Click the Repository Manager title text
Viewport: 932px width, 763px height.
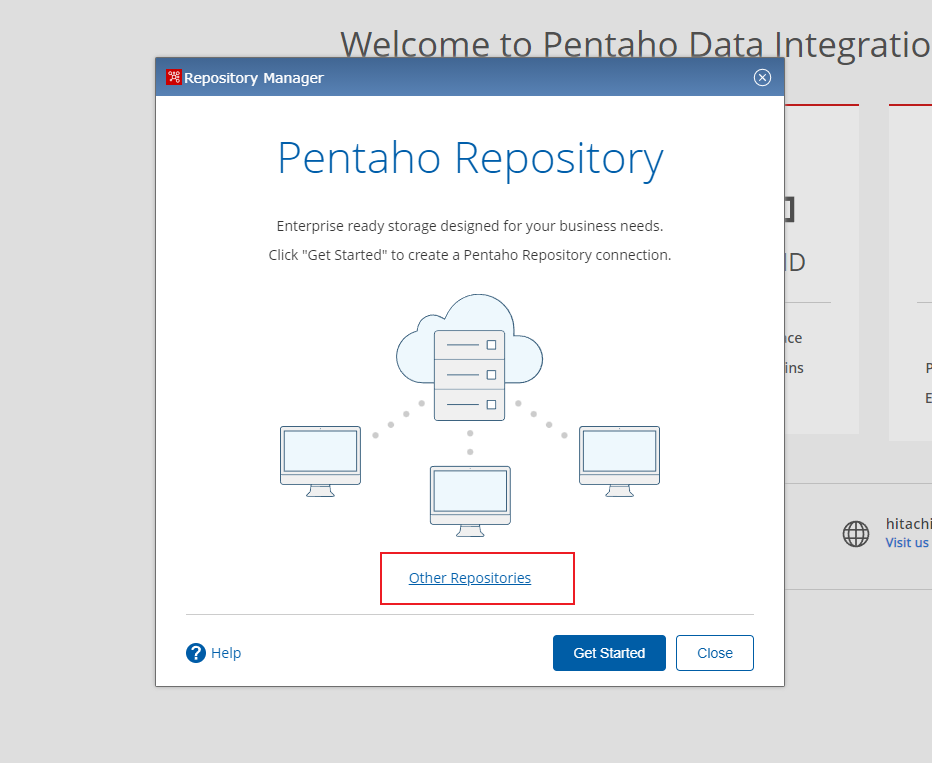[254, 78]
